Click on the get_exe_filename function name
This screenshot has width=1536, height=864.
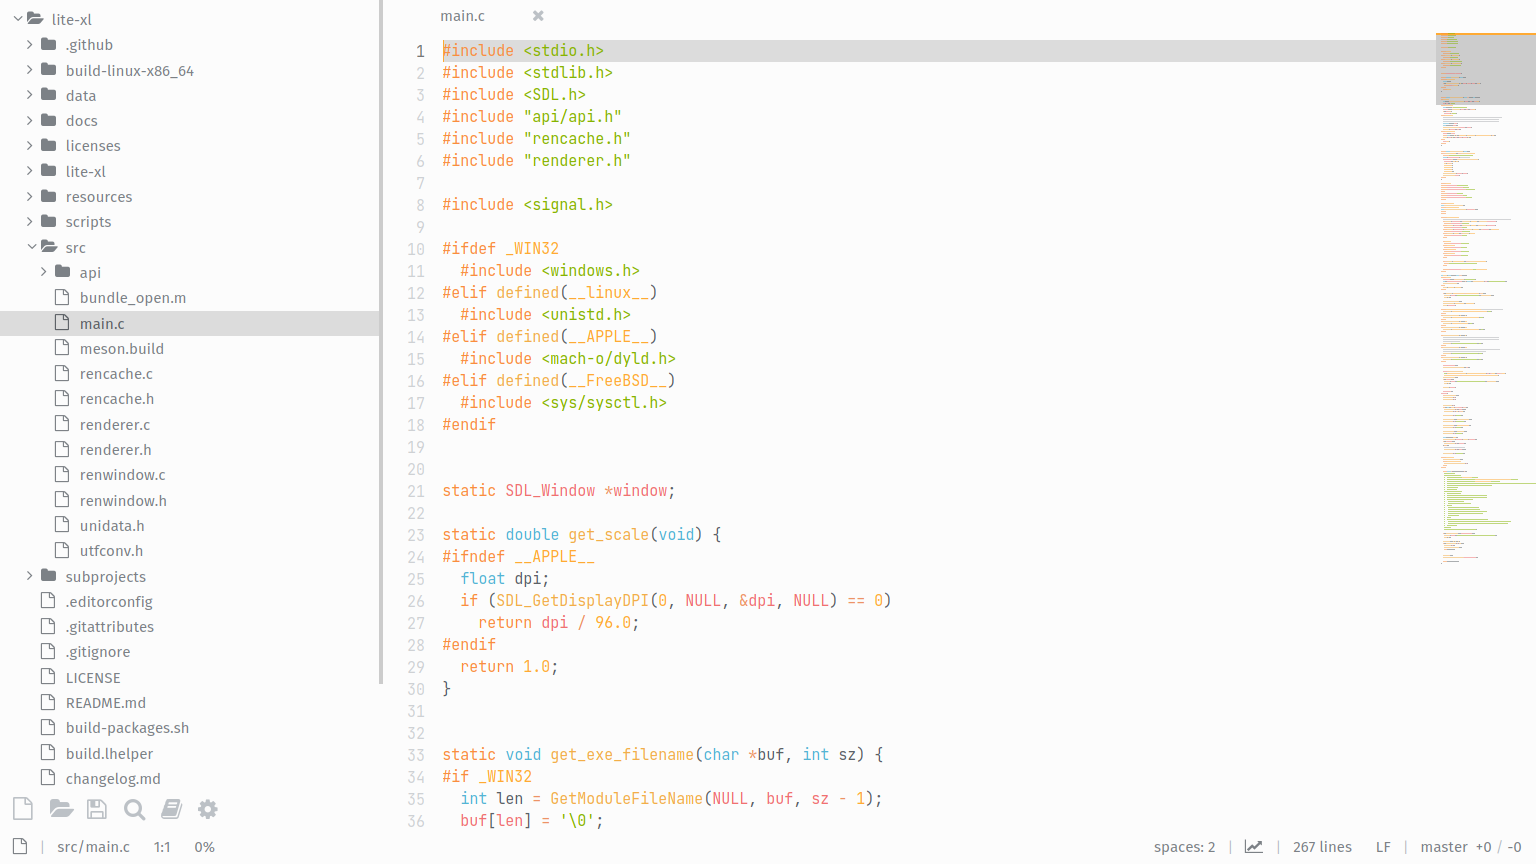tap(622, 755)
